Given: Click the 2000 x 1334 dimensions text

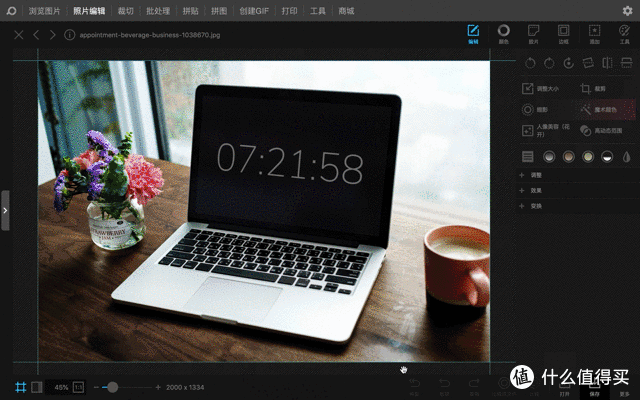Looking at the screenshot, I should click(185, 387).
